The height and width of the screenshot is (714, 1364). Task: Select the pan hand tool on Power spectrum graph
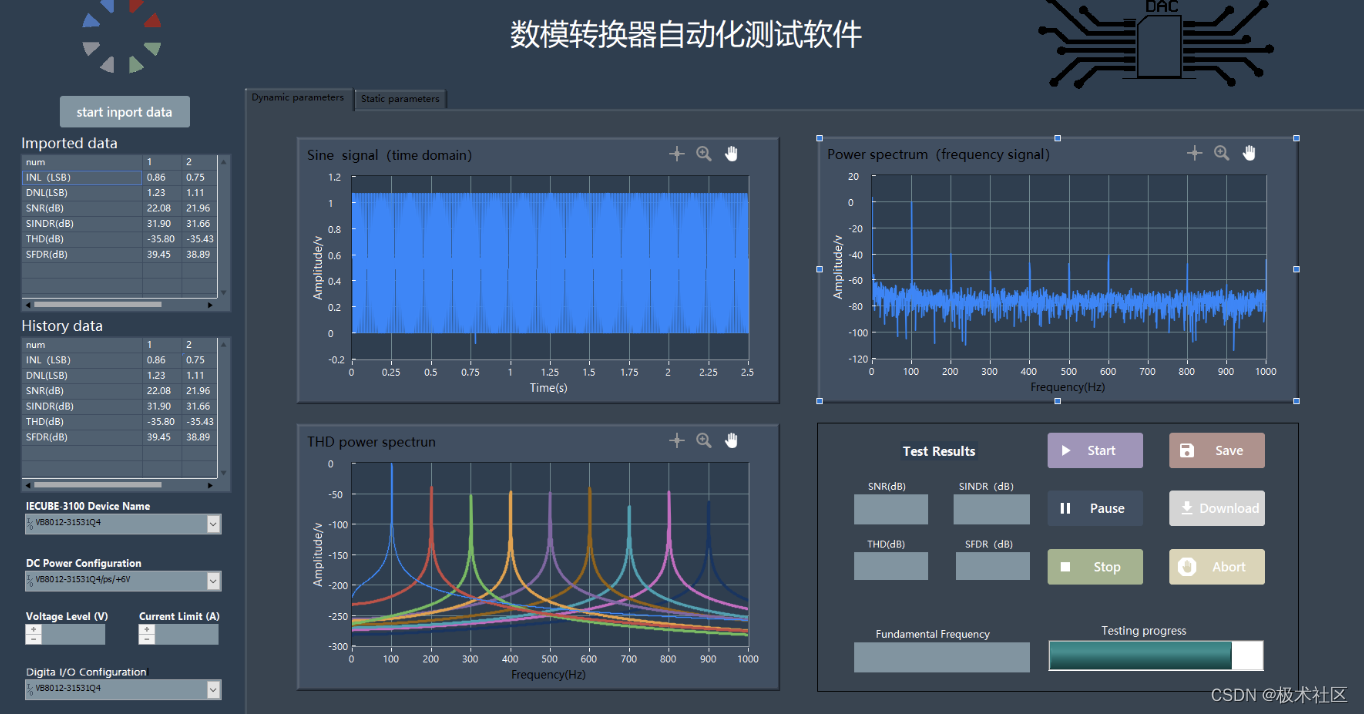point(1249,152)
